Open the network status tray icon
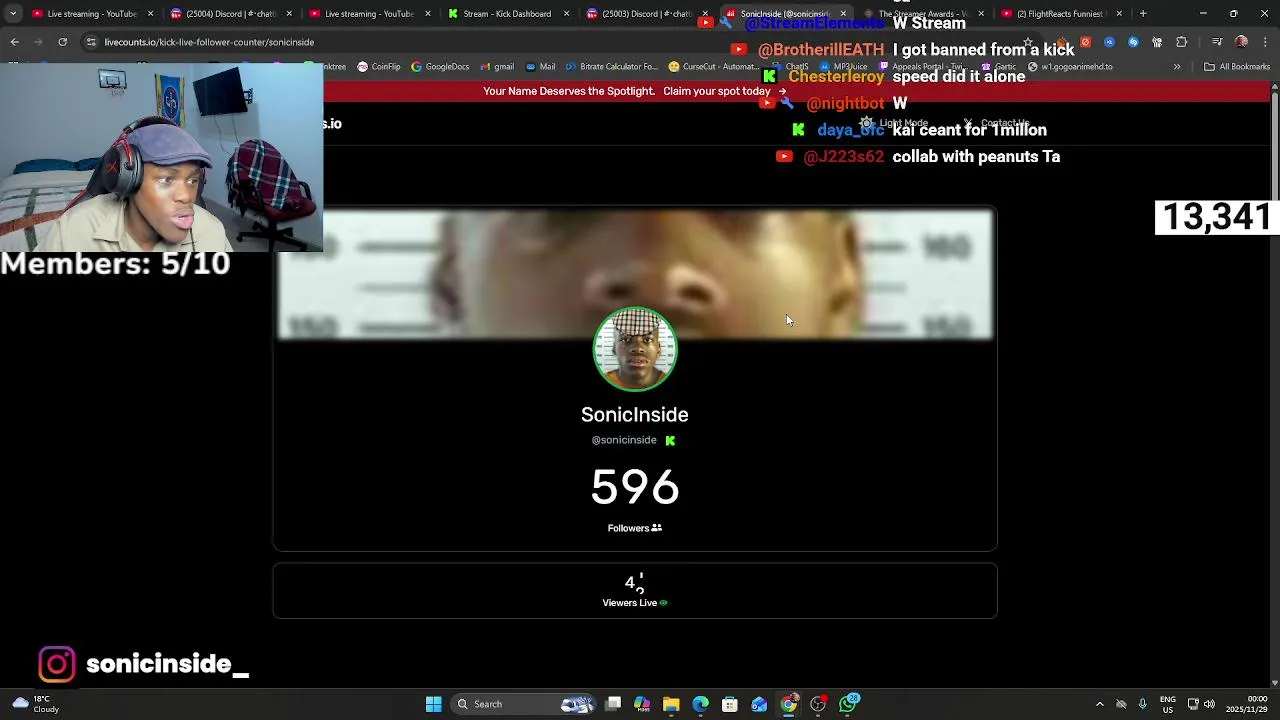 point(1193,704)
